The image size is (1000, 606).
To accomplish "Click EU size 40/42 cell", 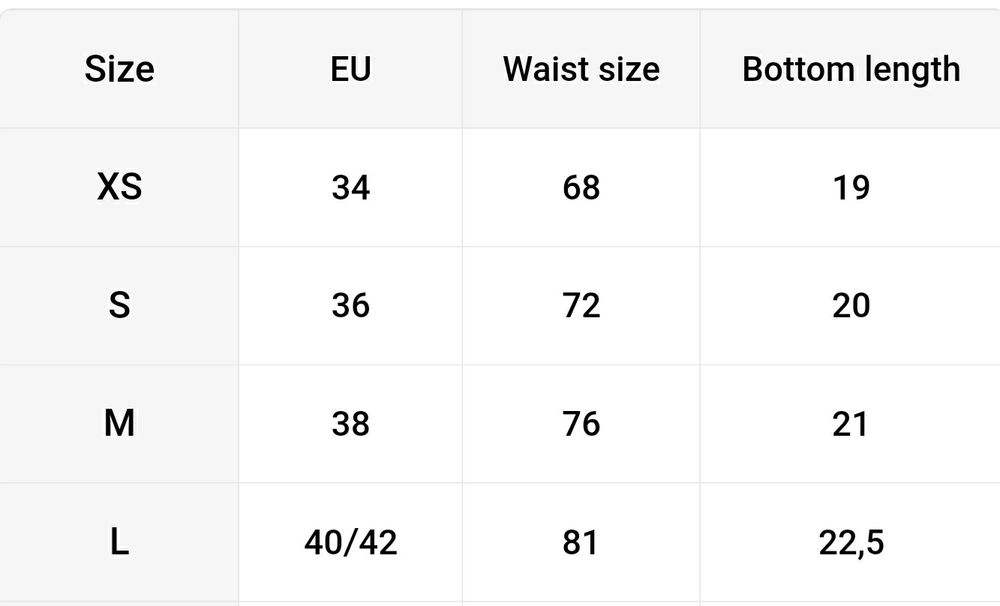I will (350, 543).
